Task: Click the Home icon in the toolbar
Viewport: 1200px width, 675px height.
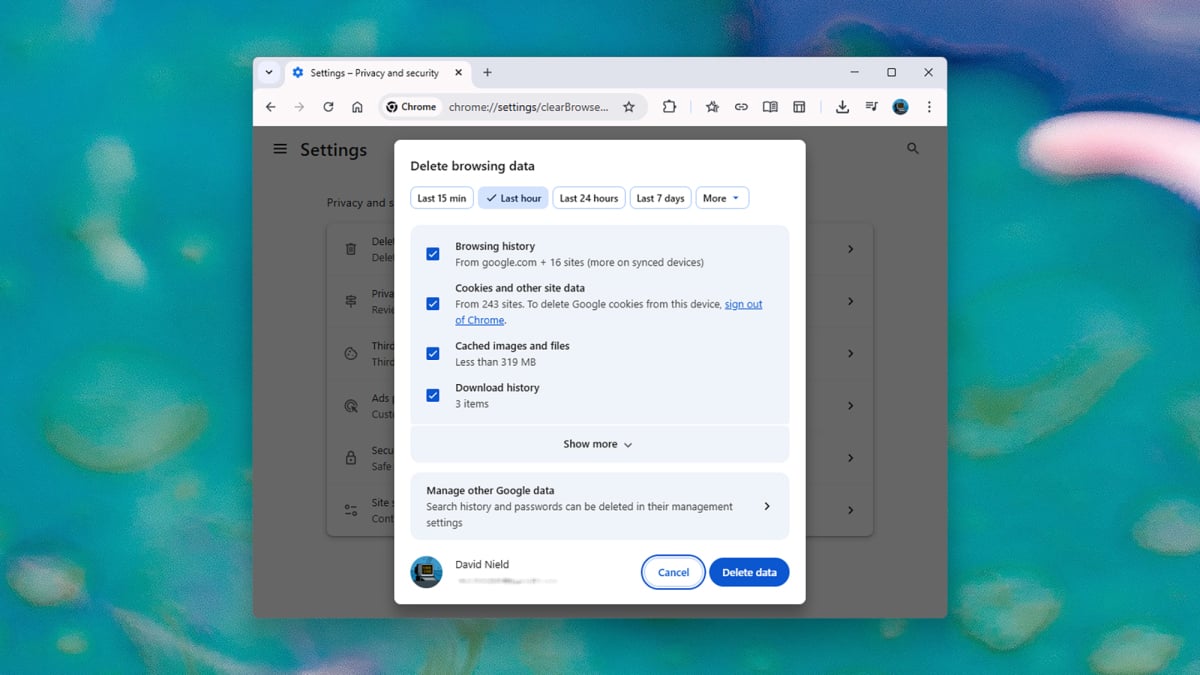Action: pyautogui.click(x=357, y=107)
